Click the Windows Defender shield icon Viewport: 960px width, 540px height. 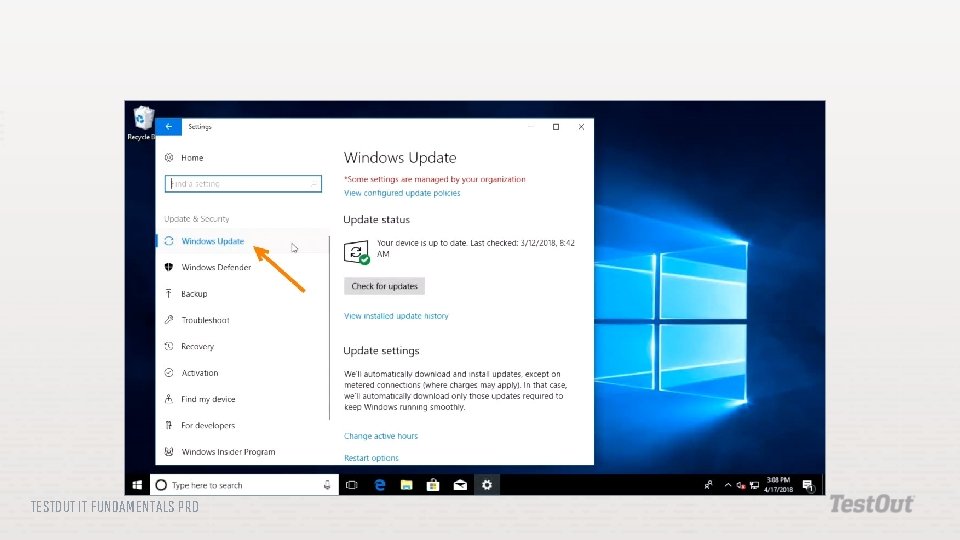[169, 267]
